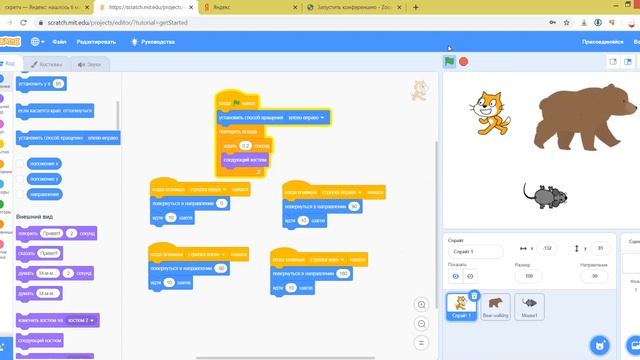The height and width of the screenshot is (360, 640).
Task: Open the костюм 2 dropdown in palette
Action: click(x=80, y=320)
